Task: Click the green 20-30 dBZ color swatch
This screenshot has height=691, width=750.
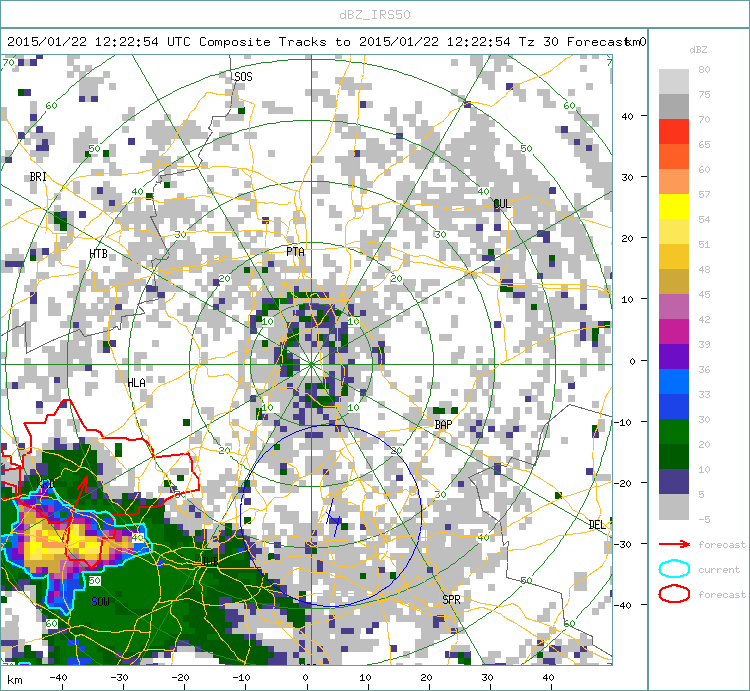Action: [x=674, y=431]
